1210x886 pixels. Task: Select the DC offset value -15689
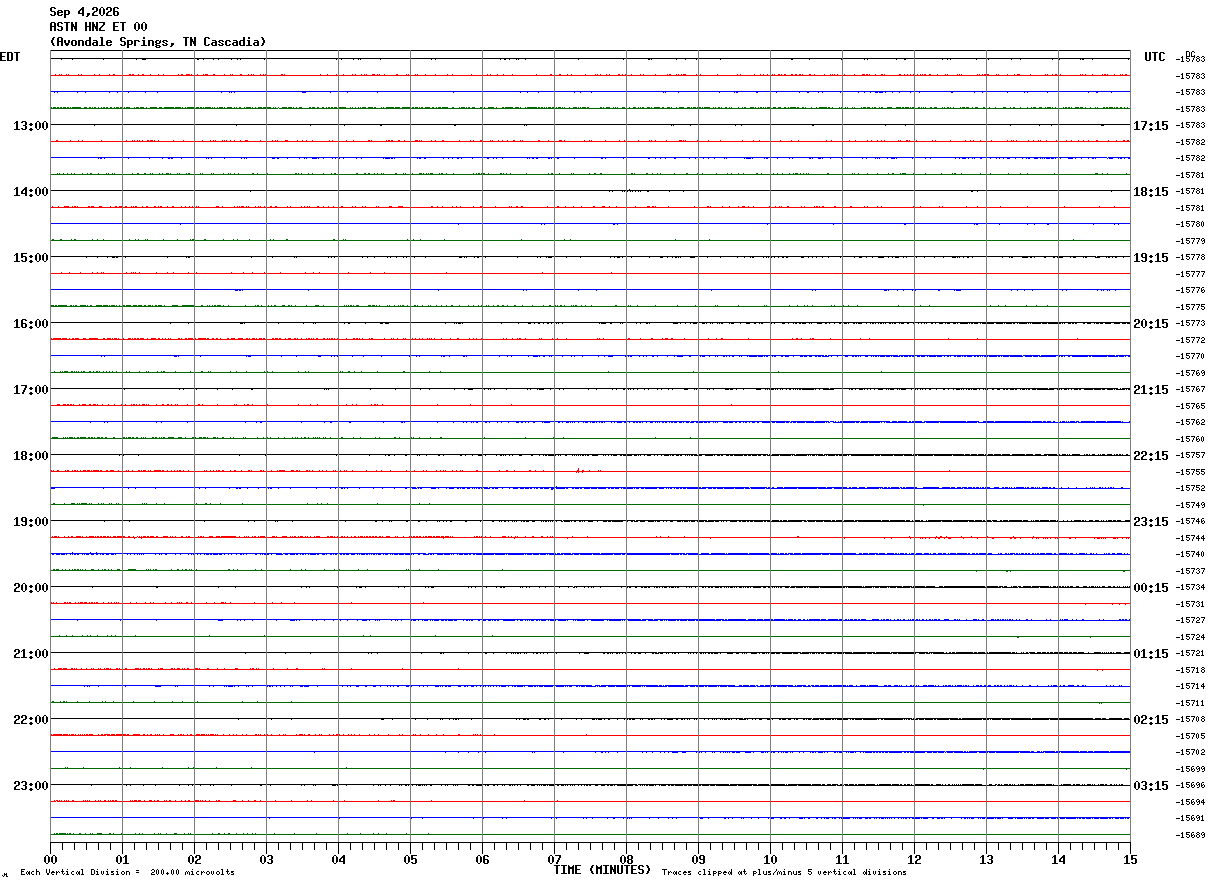(x=1191, y=835)
